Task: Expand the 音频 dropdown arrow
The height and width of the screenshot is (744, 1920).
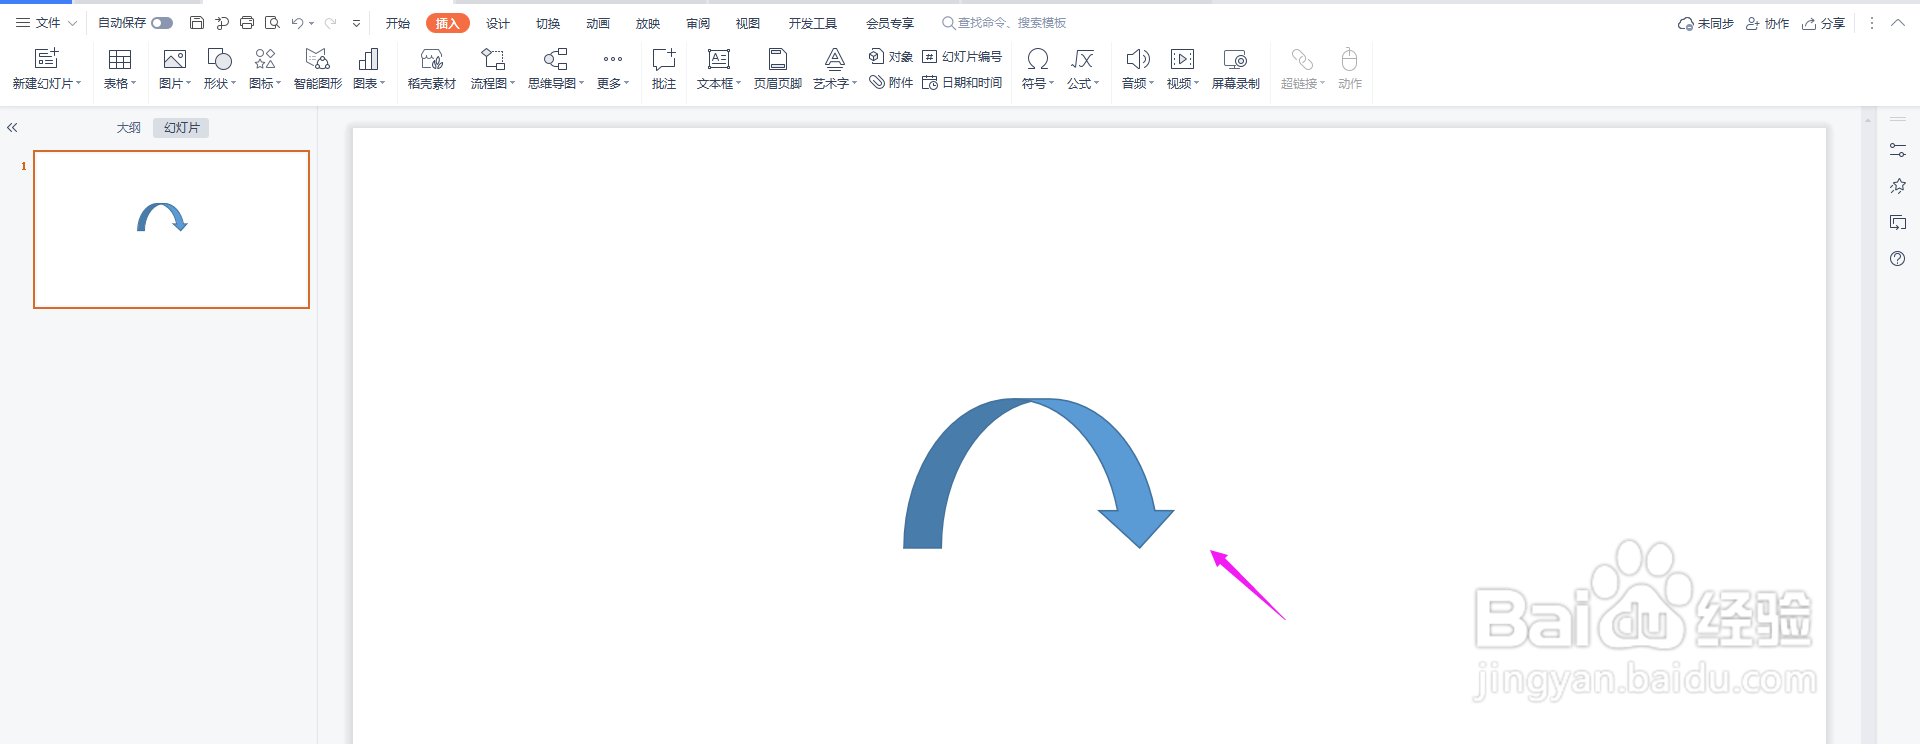Action: pyautogui.click(x=1152, y=84)
